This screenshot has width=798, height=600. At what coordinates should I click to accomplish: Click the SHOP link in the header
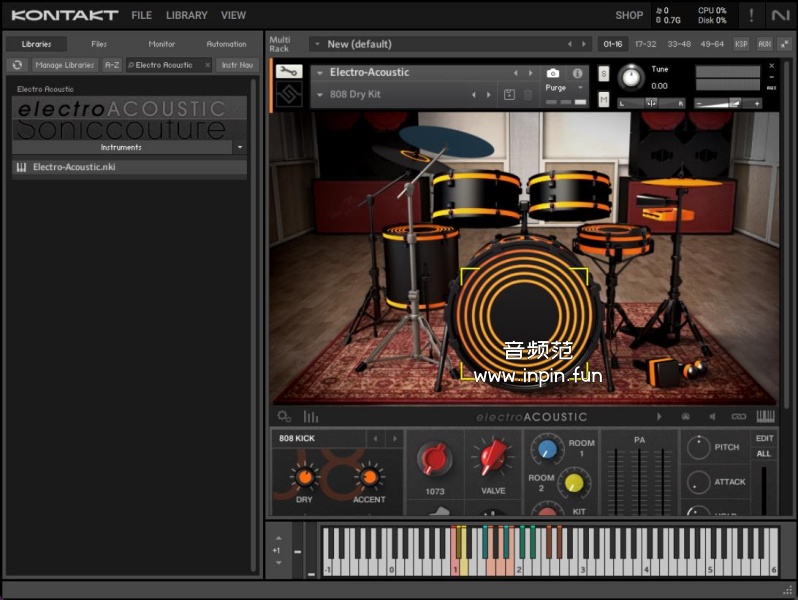[629, 15]
